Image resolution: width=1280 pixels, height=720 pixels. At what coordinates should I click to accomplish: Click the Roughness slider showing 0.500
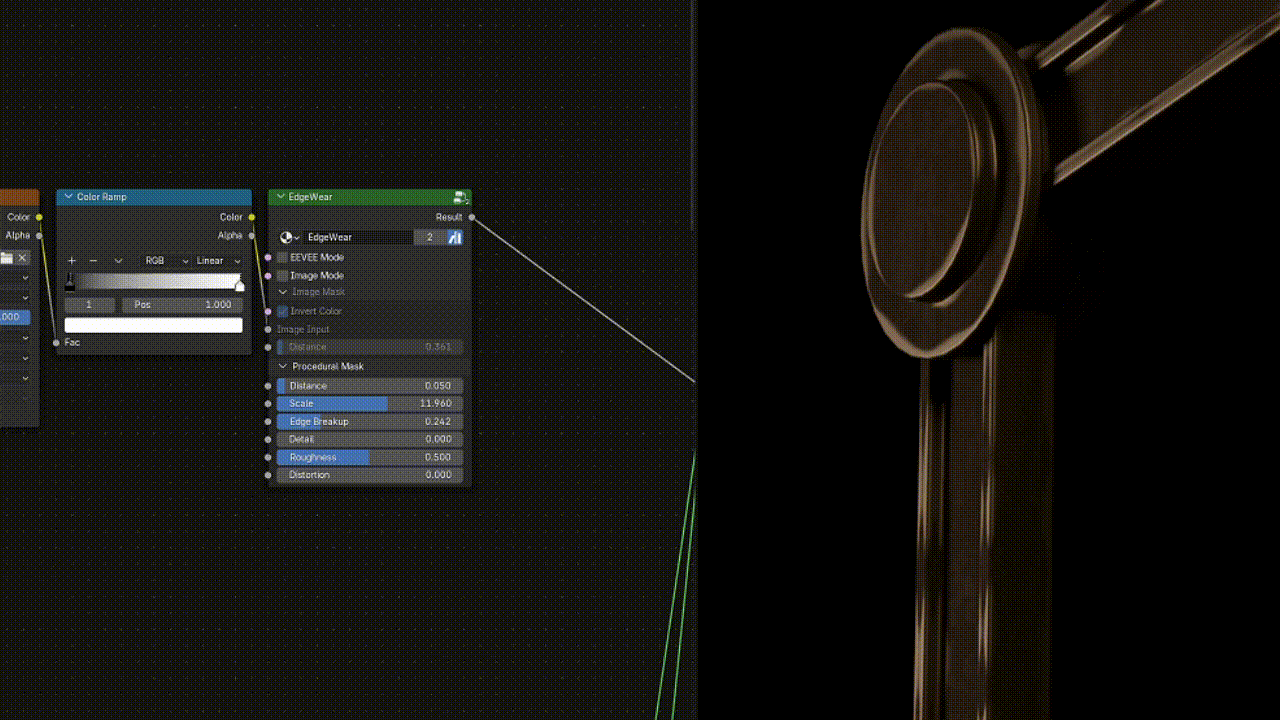(370, 457)
